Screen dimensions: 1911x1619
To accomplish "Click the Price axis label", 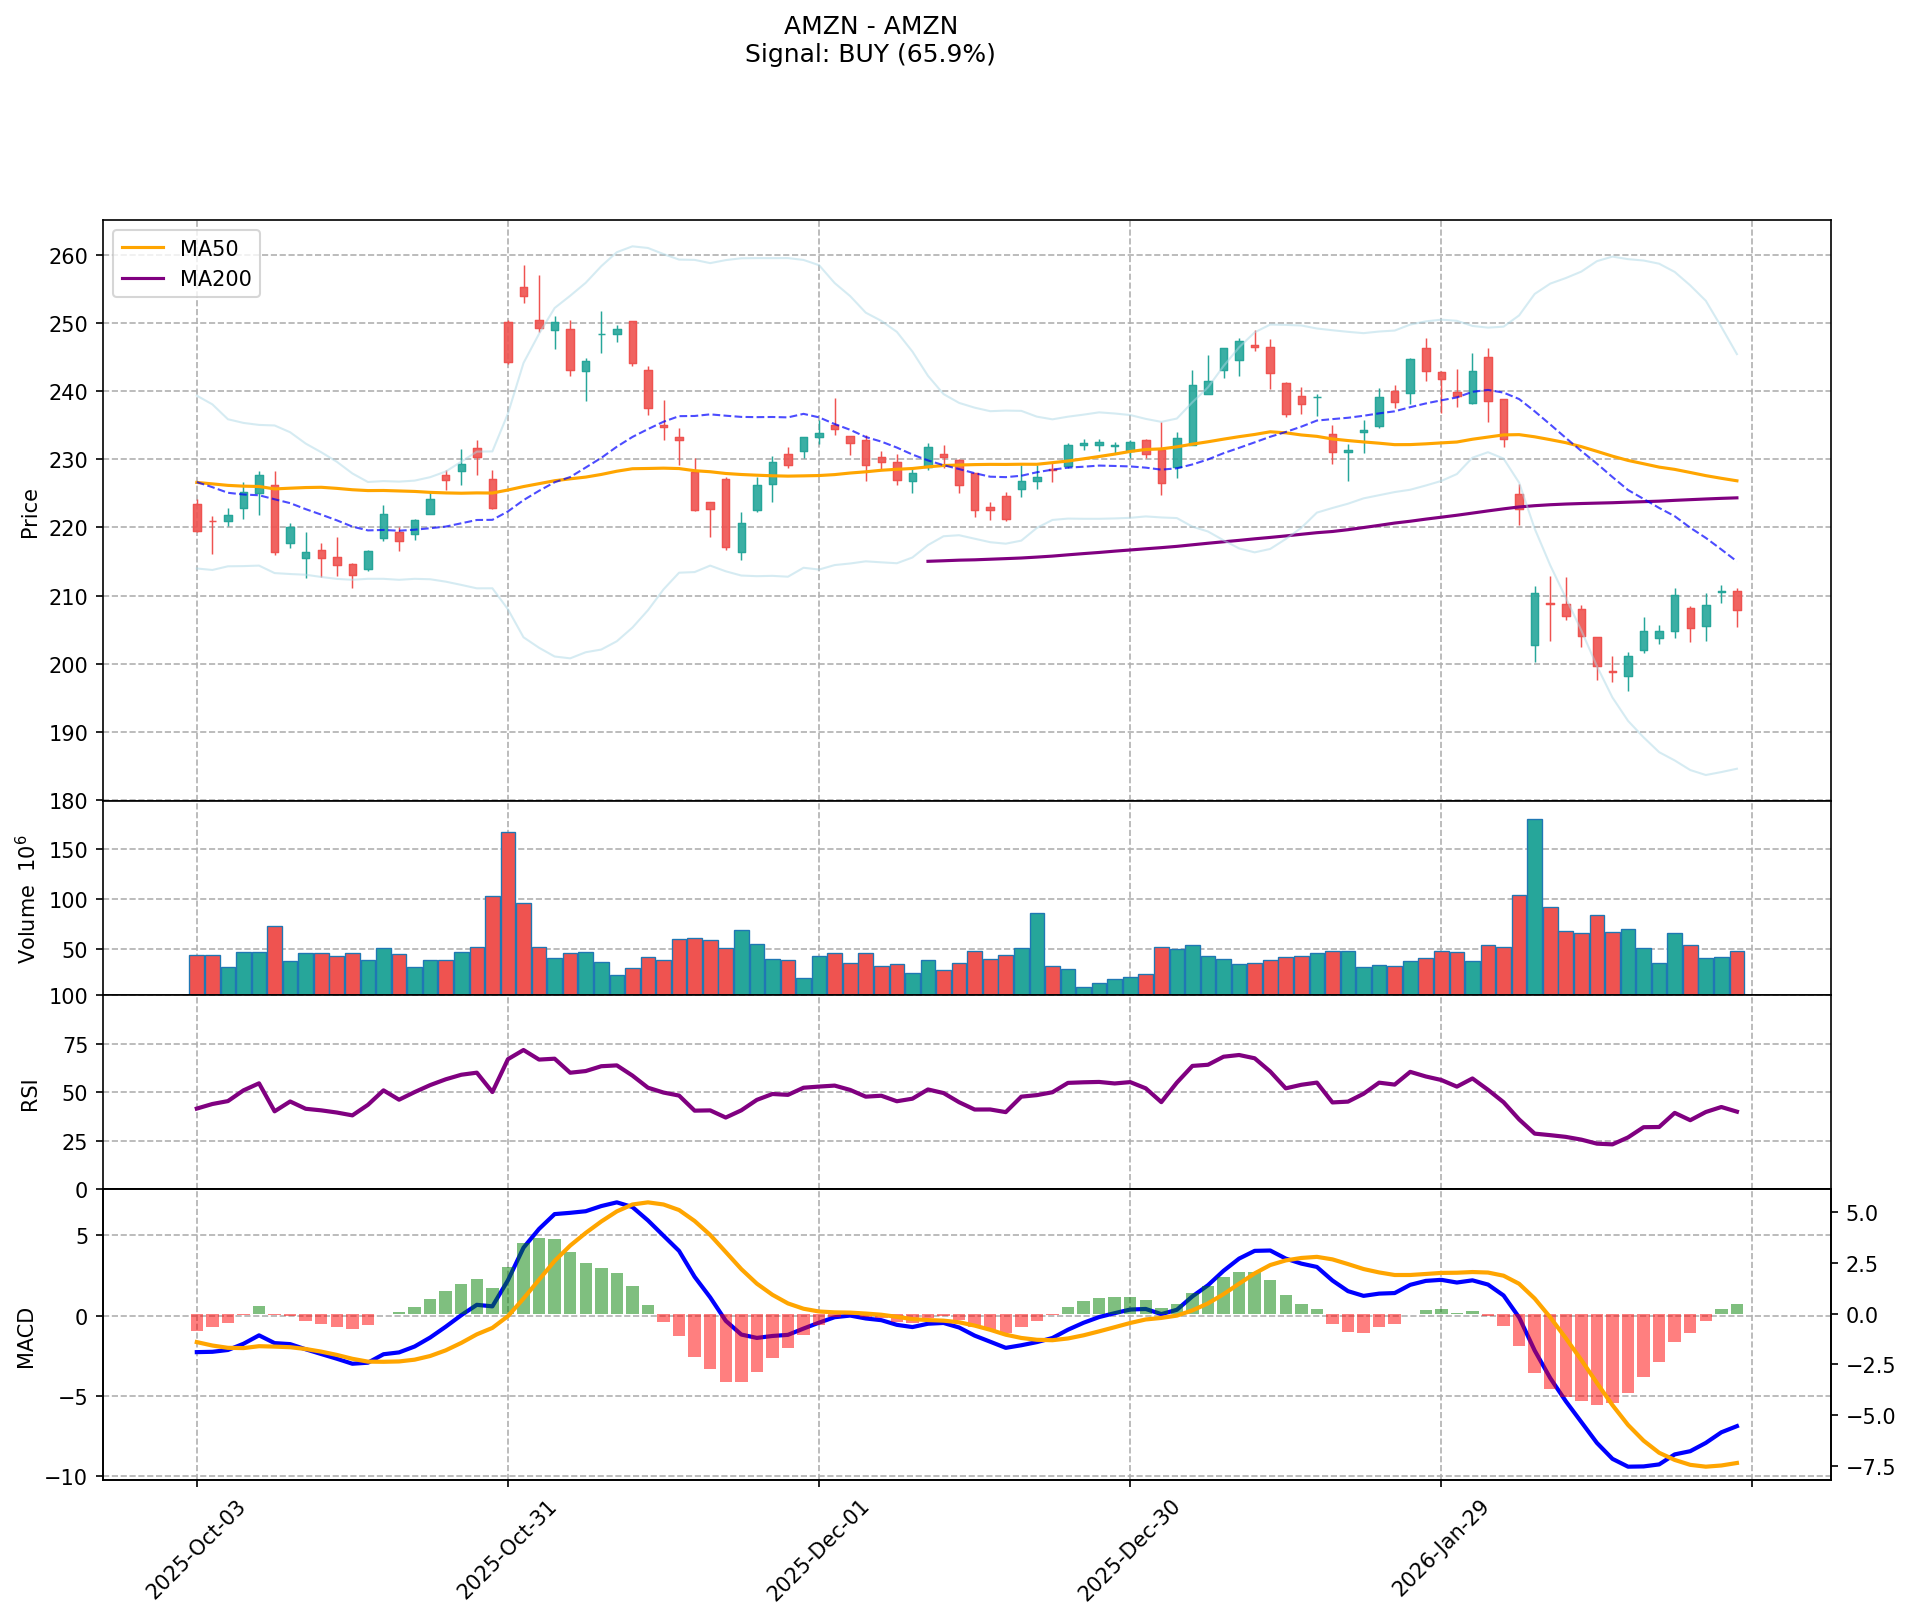I will pyautogui.click(x=30, y=513).
